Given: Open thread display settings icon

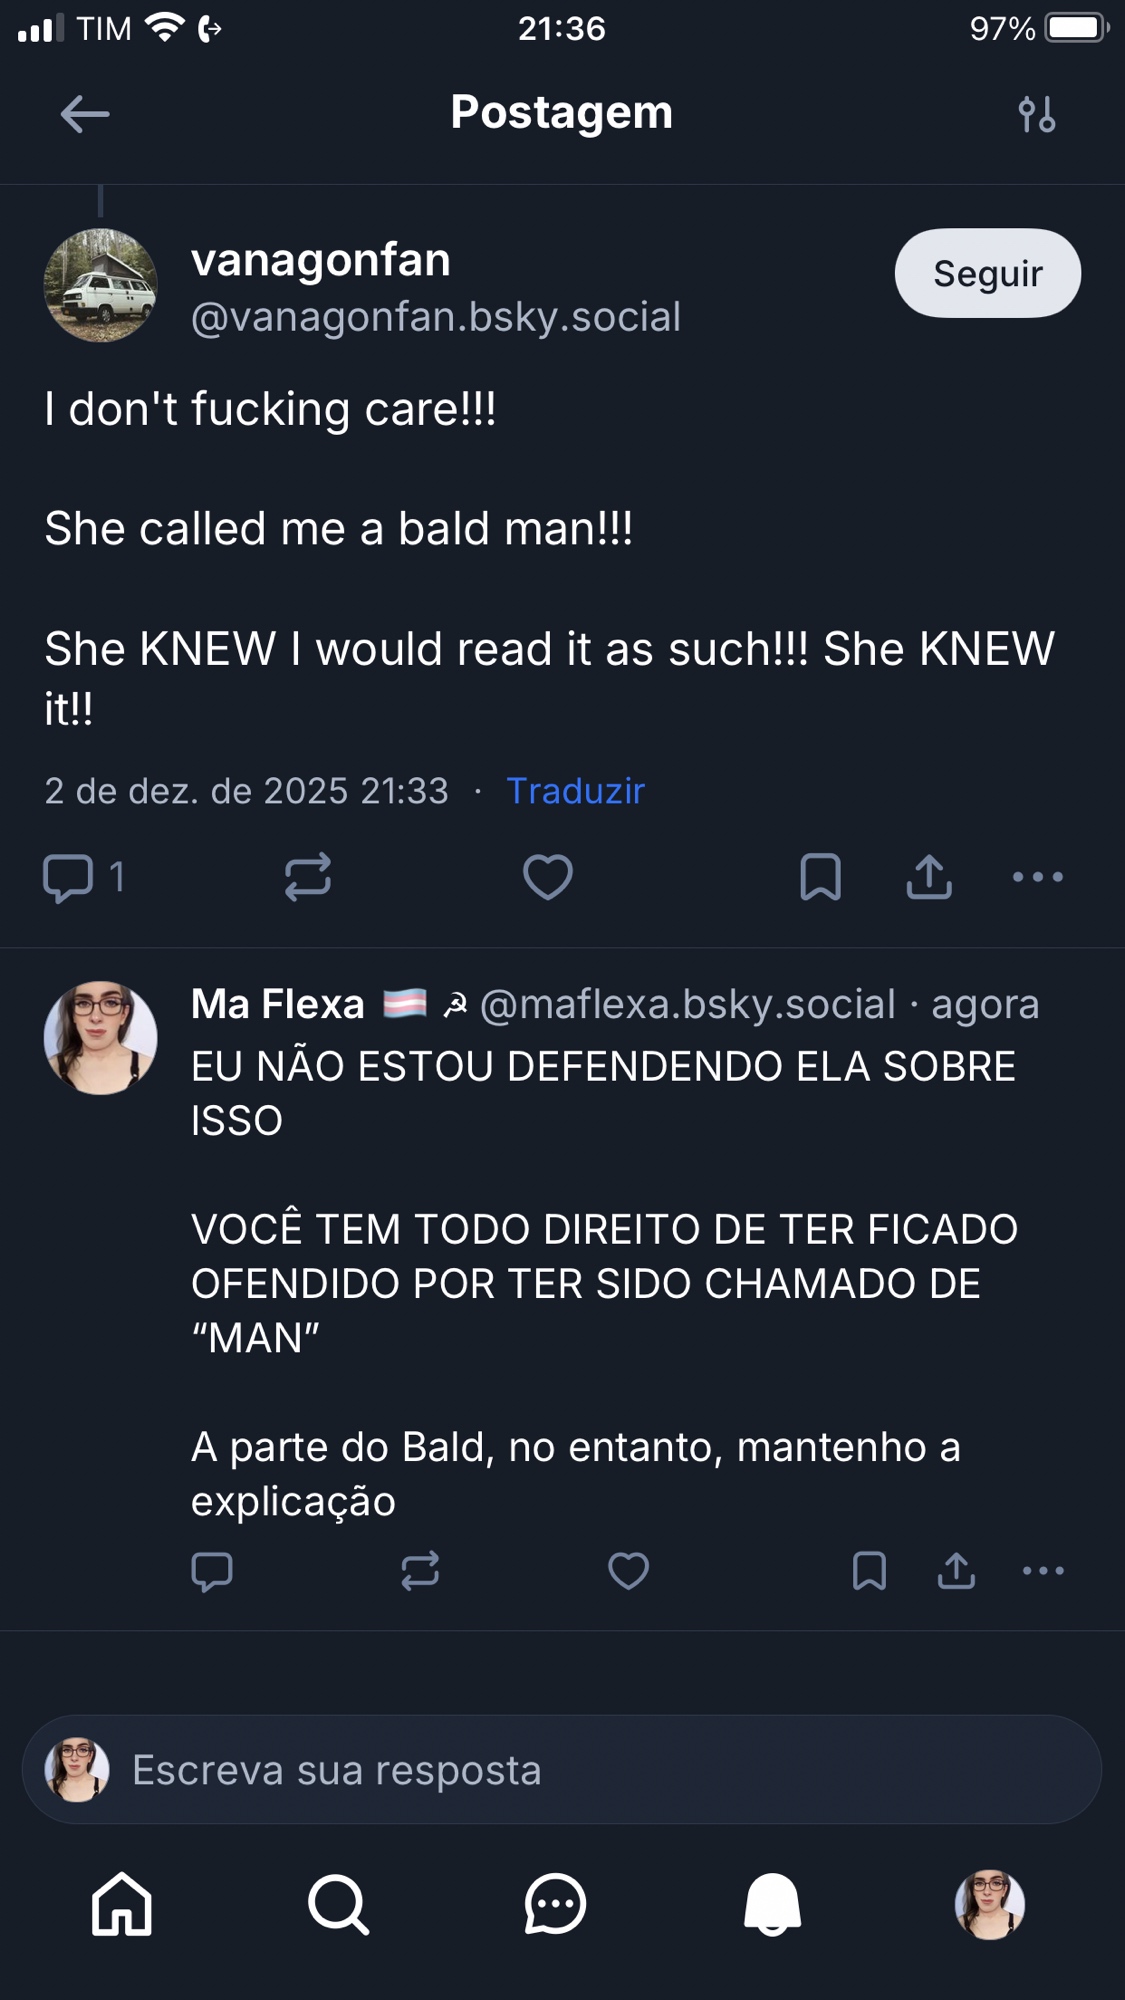Looking at the screenshot, I should pos(1037,114).
